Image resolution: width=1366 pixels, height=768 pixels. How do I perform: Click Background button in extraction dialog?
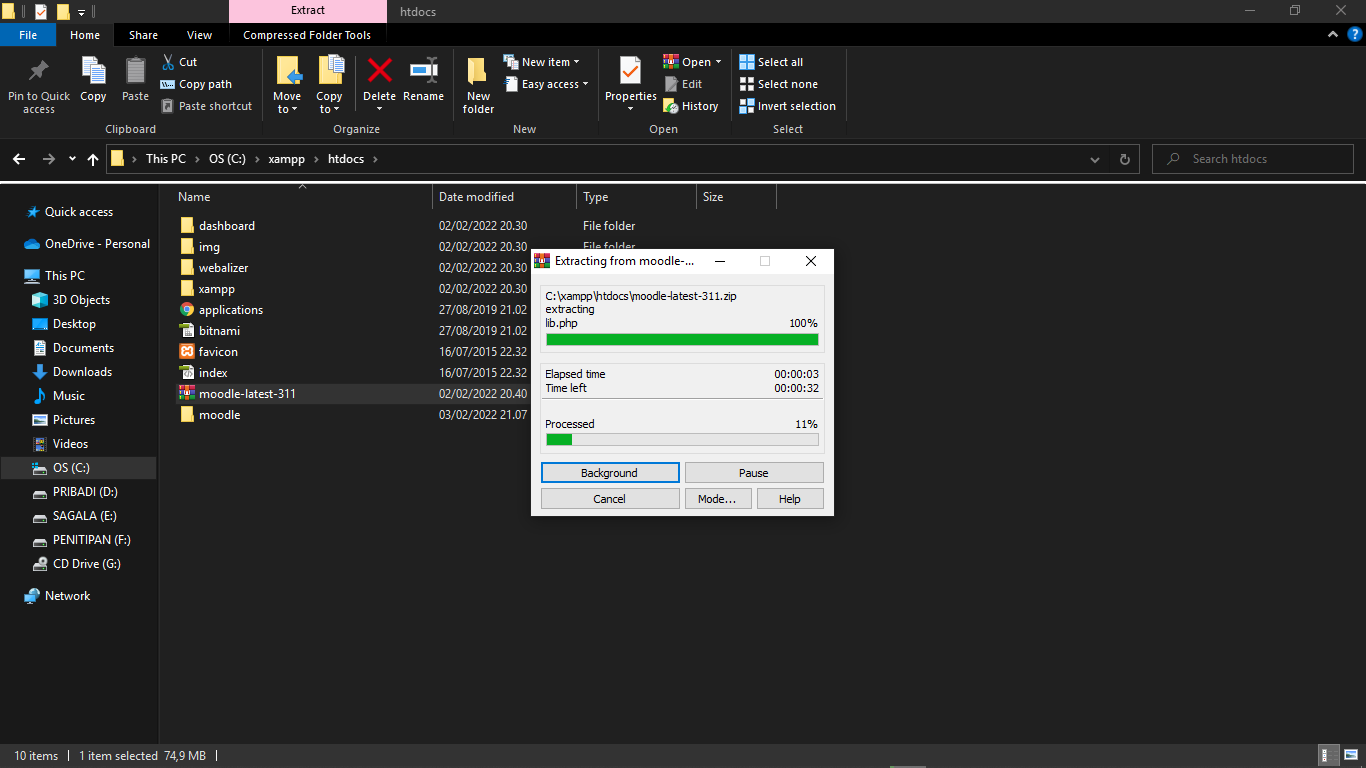pyautogui.click(x=610, y=473)
